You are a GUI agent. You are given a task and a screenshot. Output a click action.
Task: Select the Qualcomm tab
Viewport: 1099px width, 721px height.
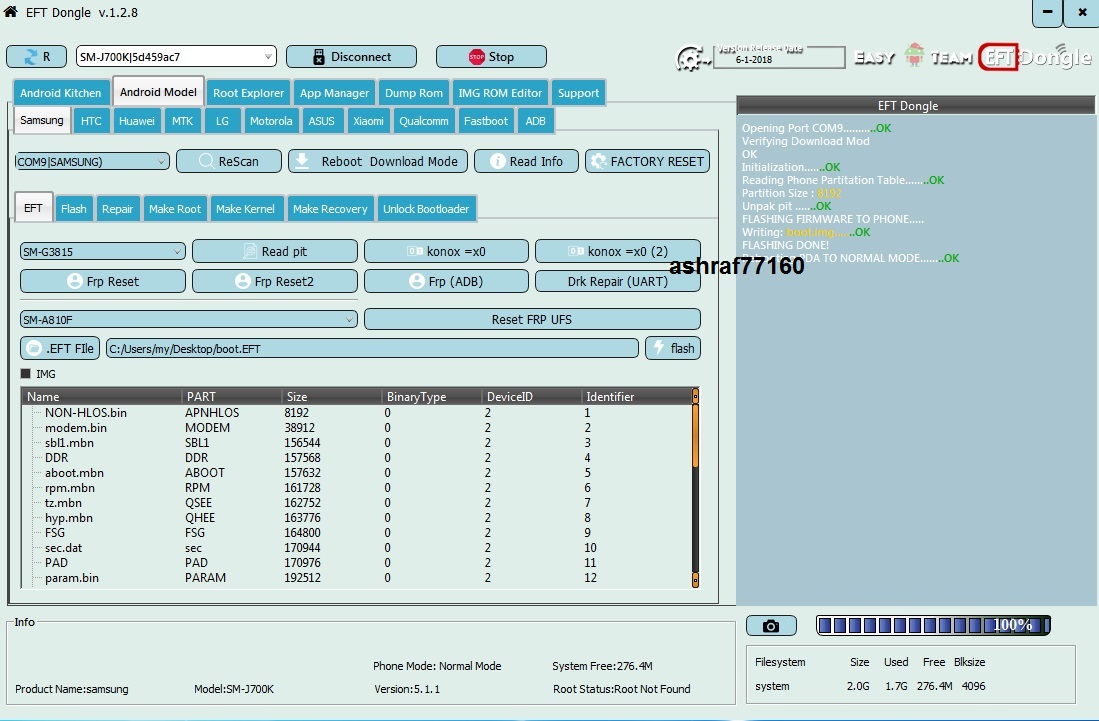tap(423, 121)
